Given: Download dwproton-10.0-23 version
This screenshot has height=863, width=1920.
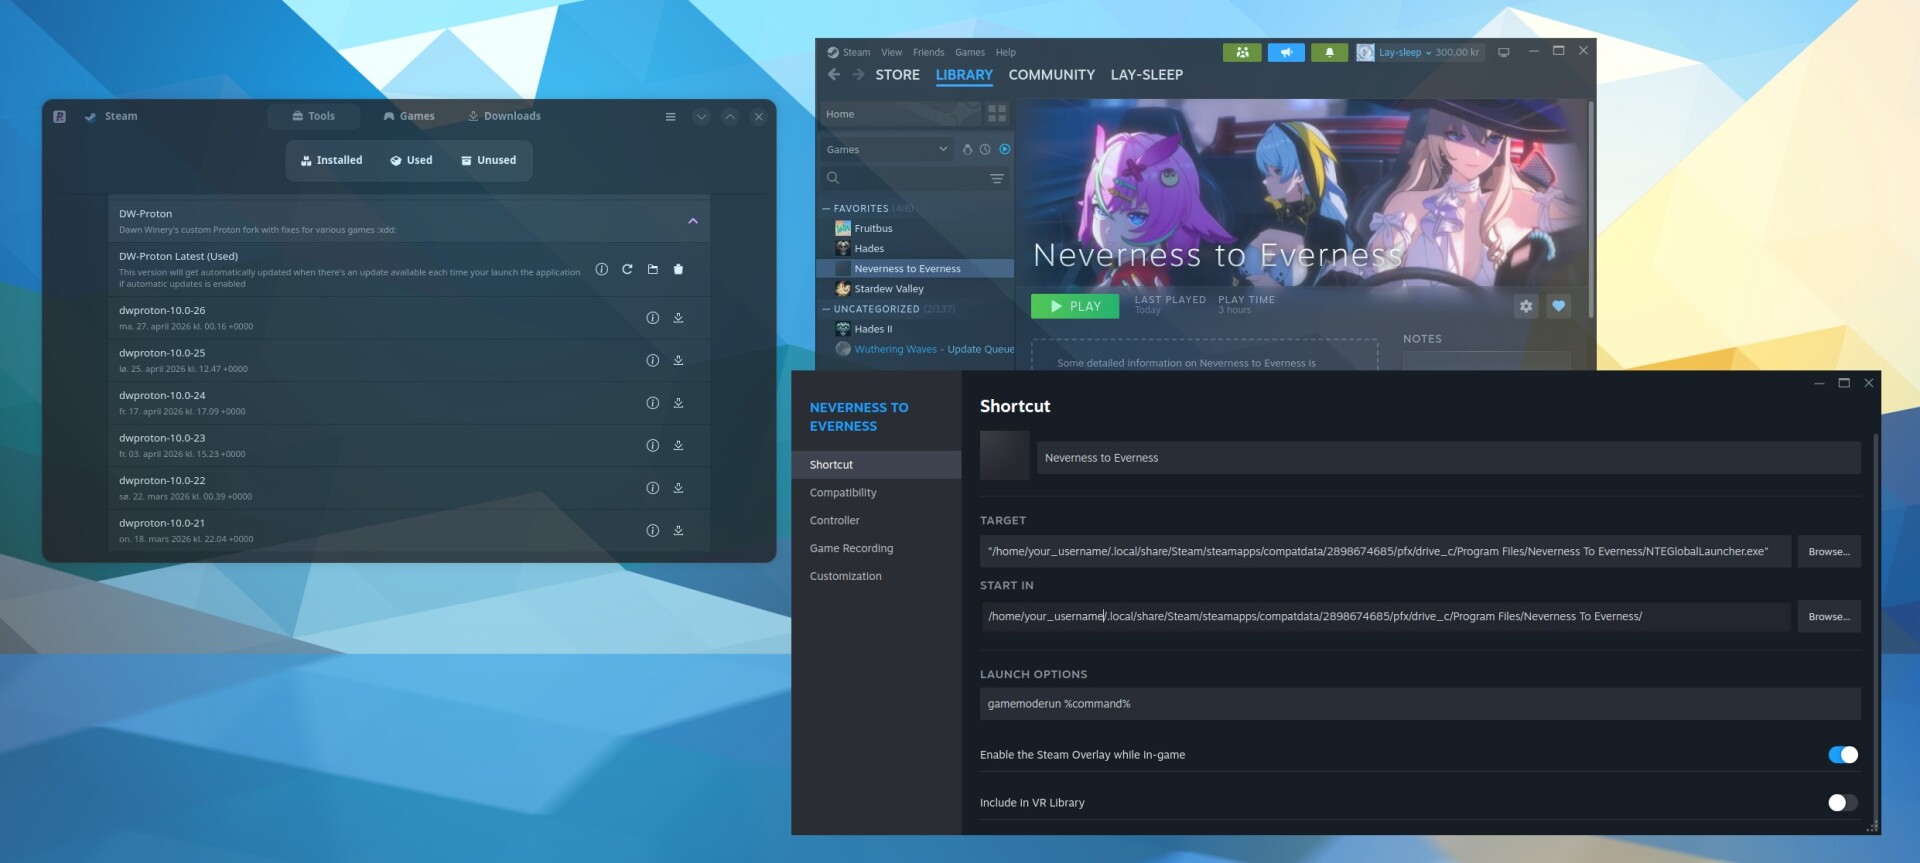Looking at the screenshot, I should click(x=678, y=445).
